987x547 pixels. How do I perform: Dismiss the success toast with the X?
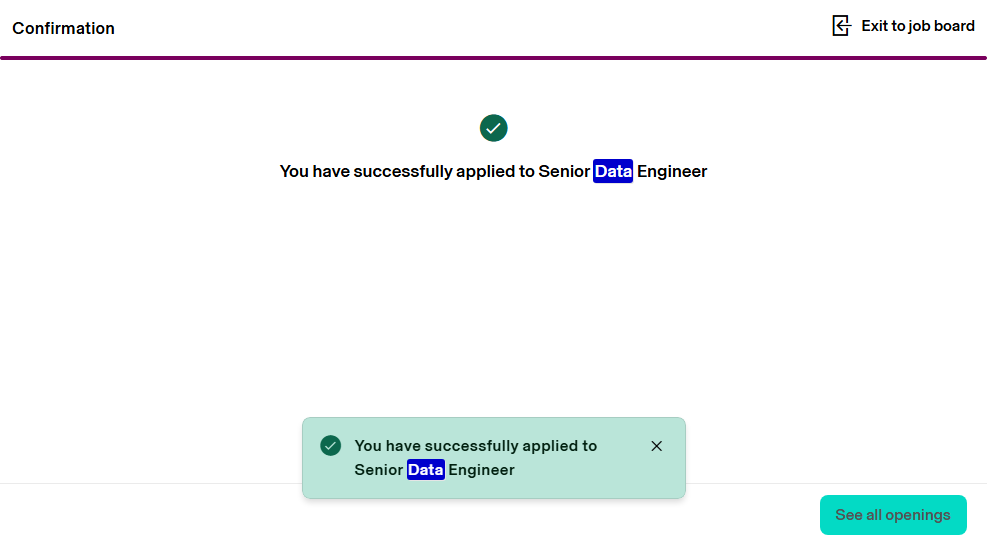point(657,446)
